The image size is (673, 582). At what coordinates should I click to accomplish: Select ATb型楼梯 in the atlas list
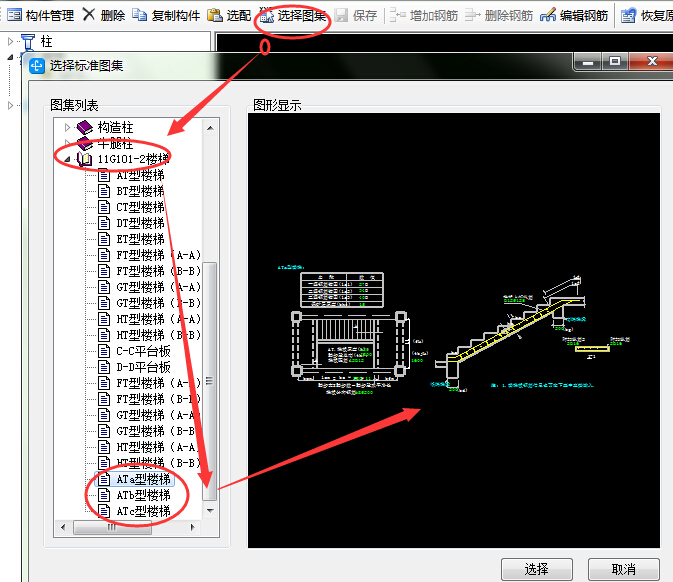(143, 495)
